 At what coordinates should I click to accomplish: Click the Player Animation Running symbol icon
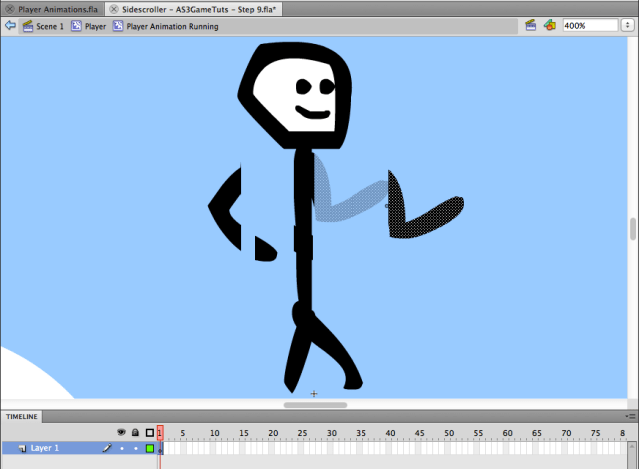pyautogui.click(x=118, y=26)
